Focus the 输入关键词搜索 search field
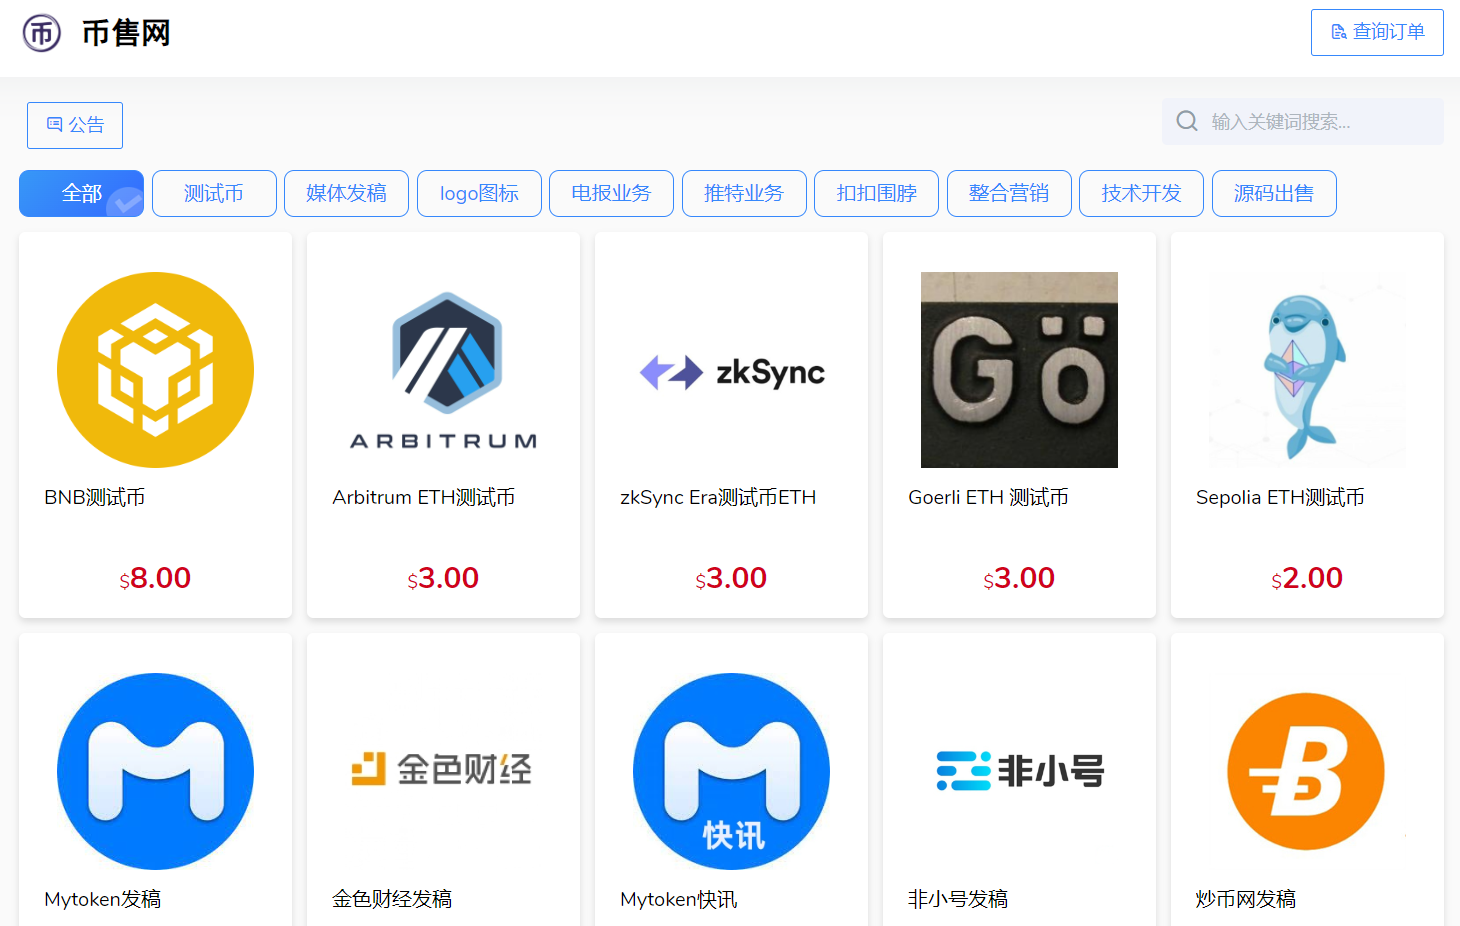The image size is (1460, 926). tap(1303, 121)
